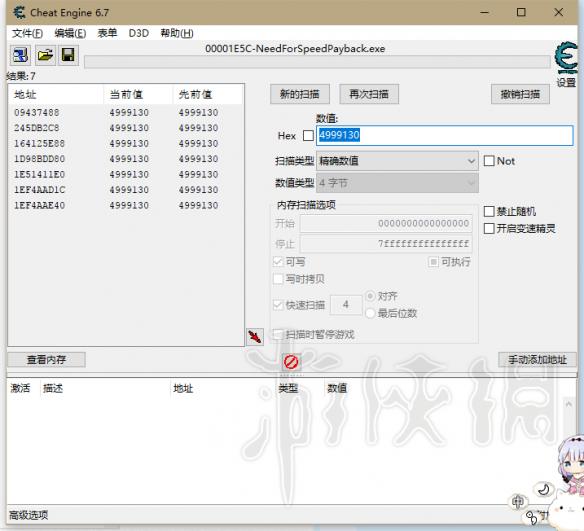This screenshot has width=584, height=531.
Task: Click the 先前值 column header
Action: 208,95
